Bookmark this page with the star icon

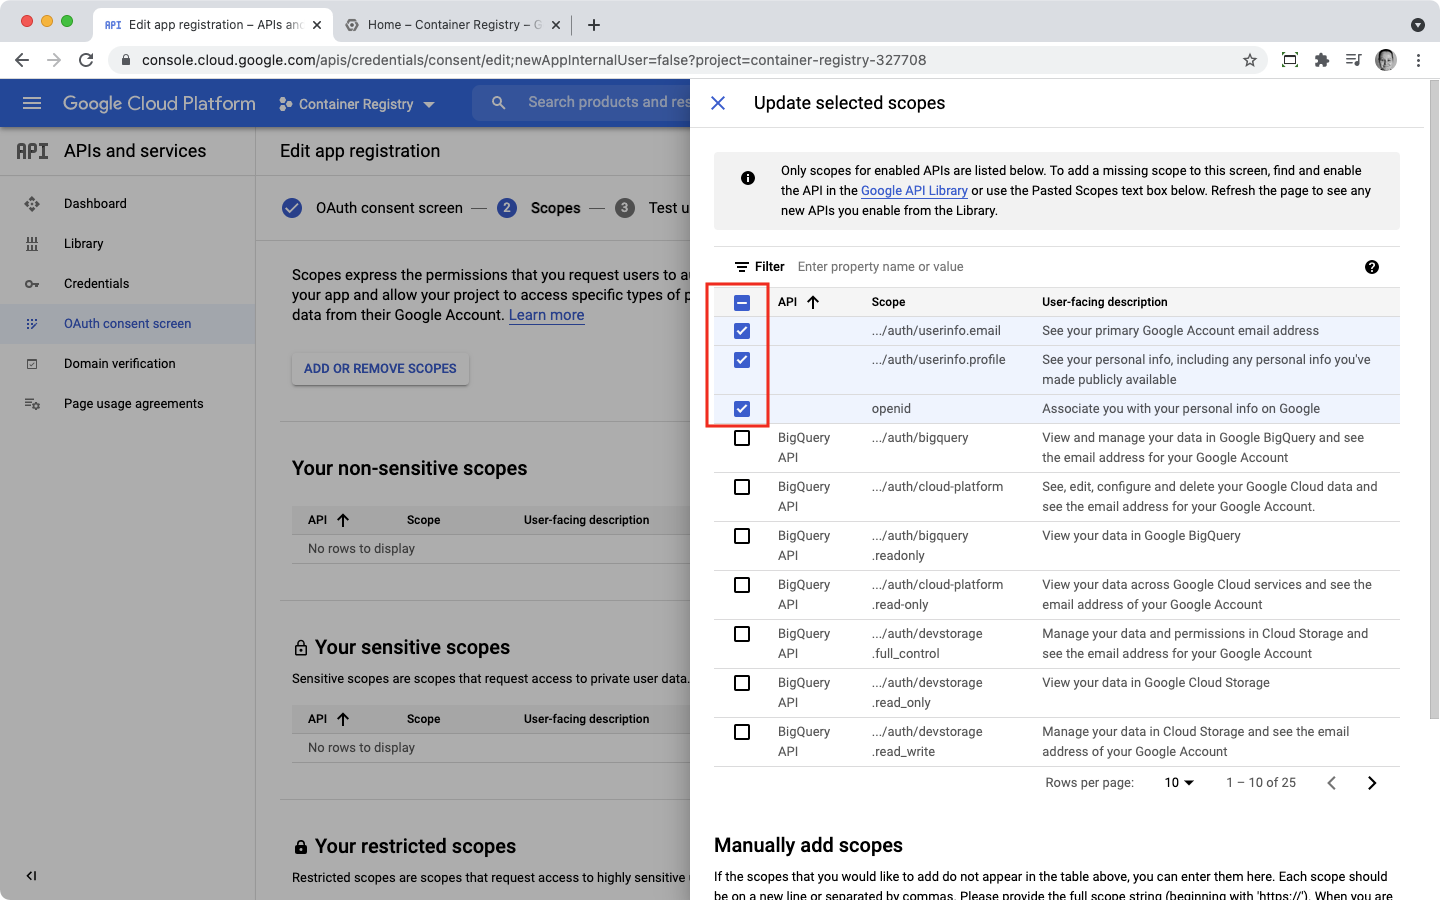pyautogui.click(x=1250, y=60)
